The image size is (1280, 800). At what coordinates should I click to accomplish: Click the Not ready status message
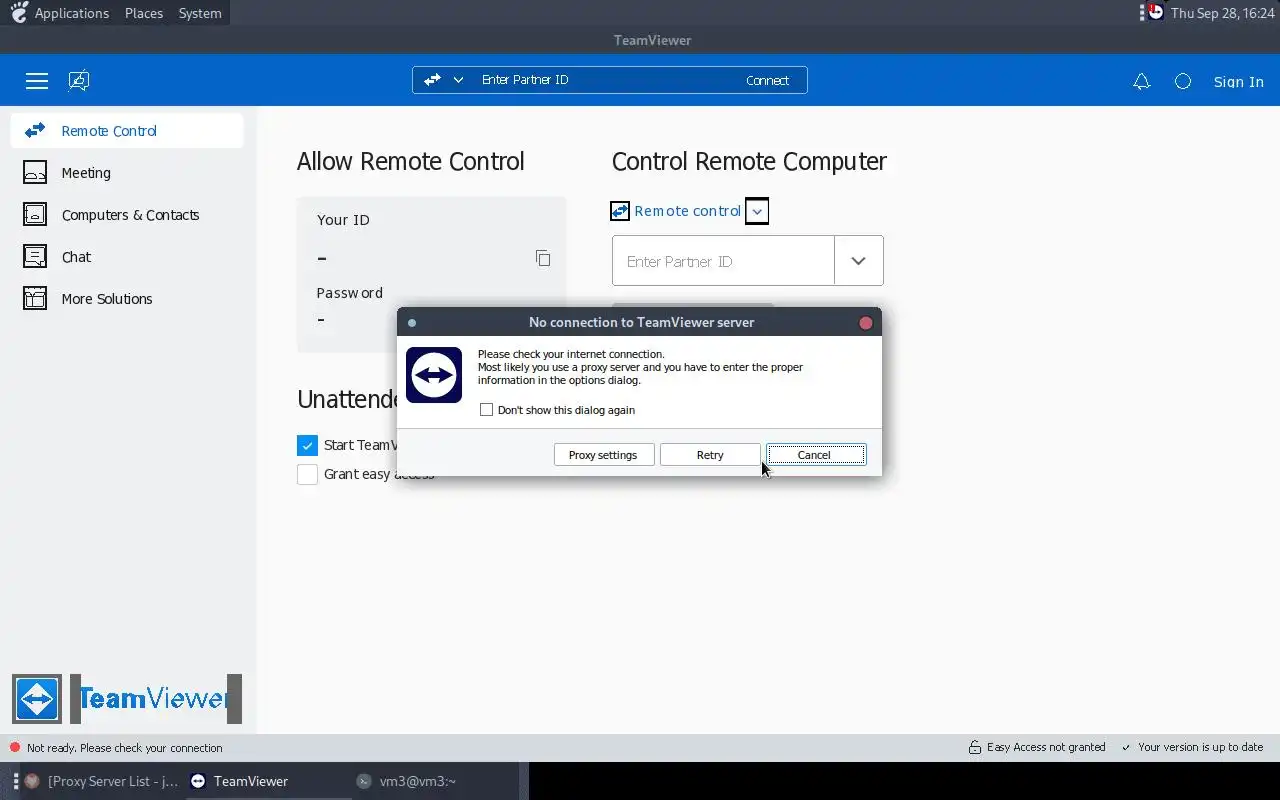point(125,748)
